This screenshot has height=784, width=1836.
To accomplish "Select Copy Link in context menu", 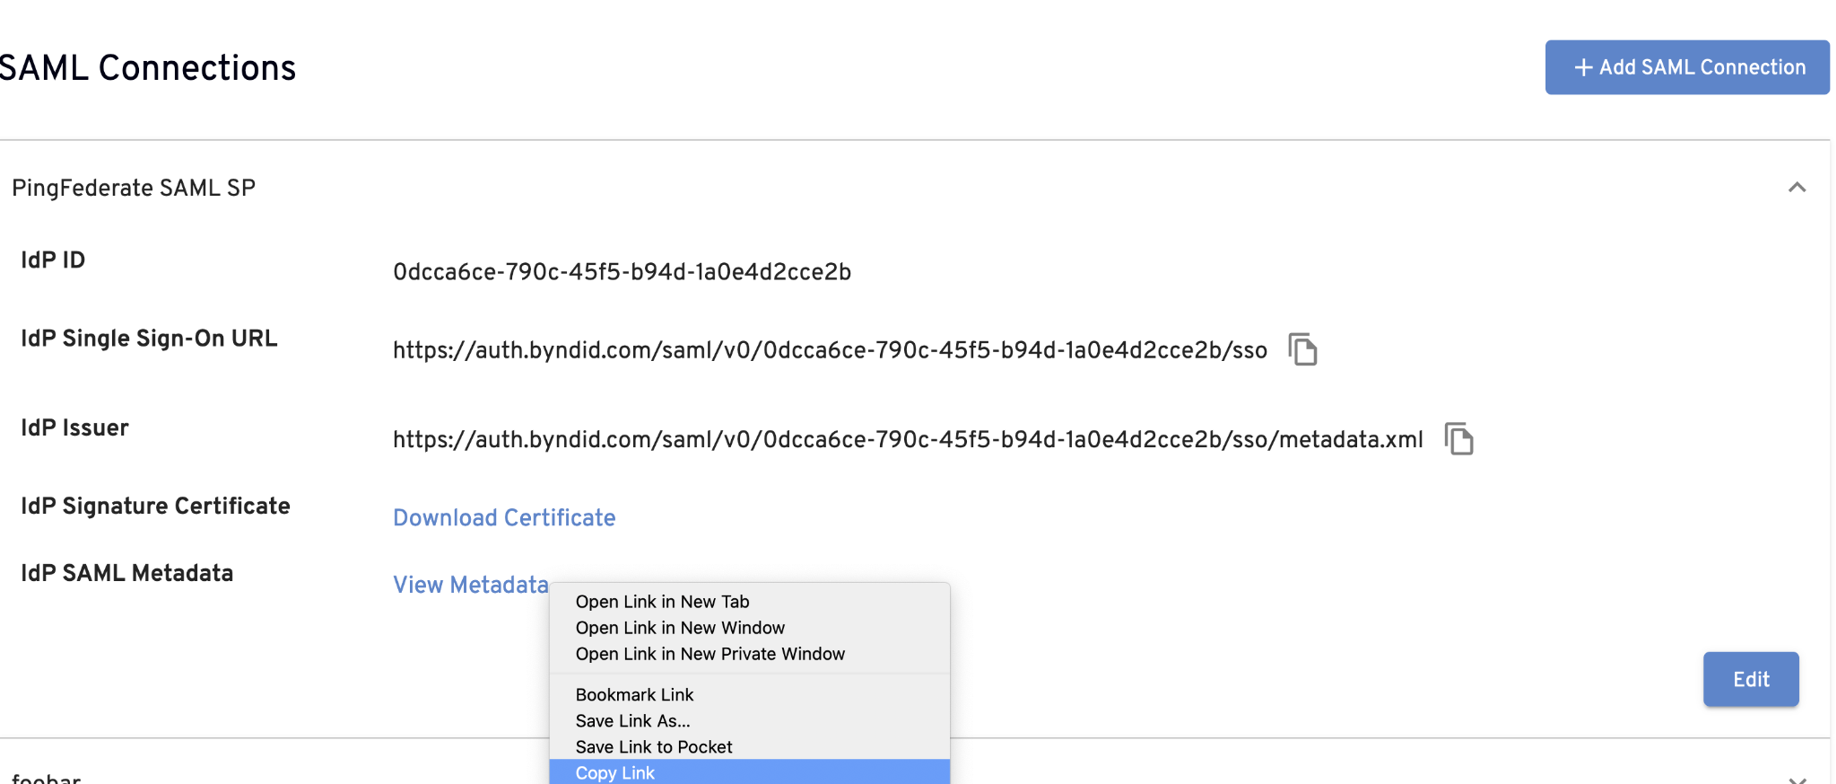I will 615,772.
